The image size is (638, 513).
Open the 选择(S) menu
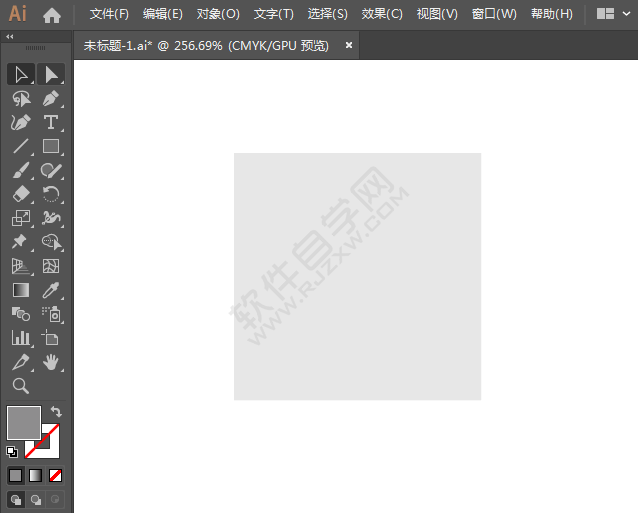(x=328, y=14)
